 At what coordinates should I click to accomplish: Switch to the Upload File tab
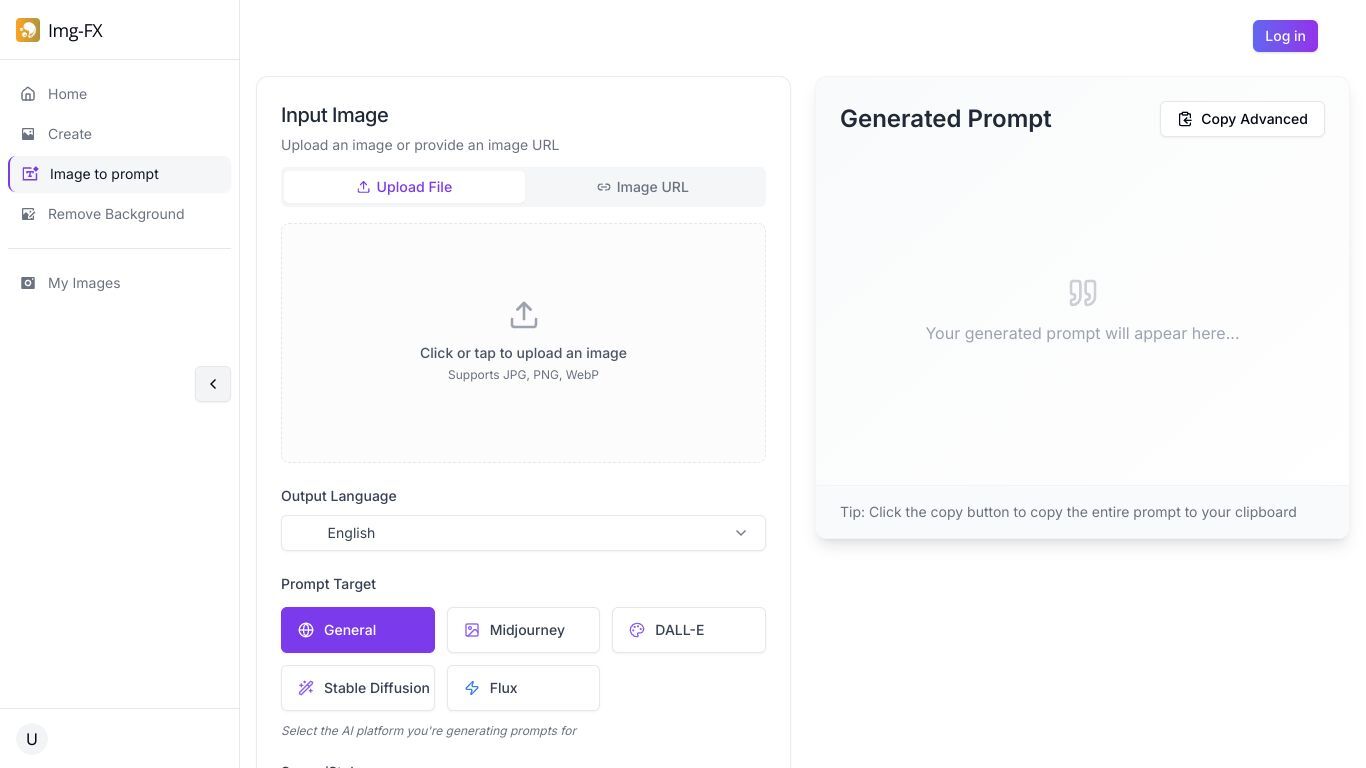click(x=404, y=187)
